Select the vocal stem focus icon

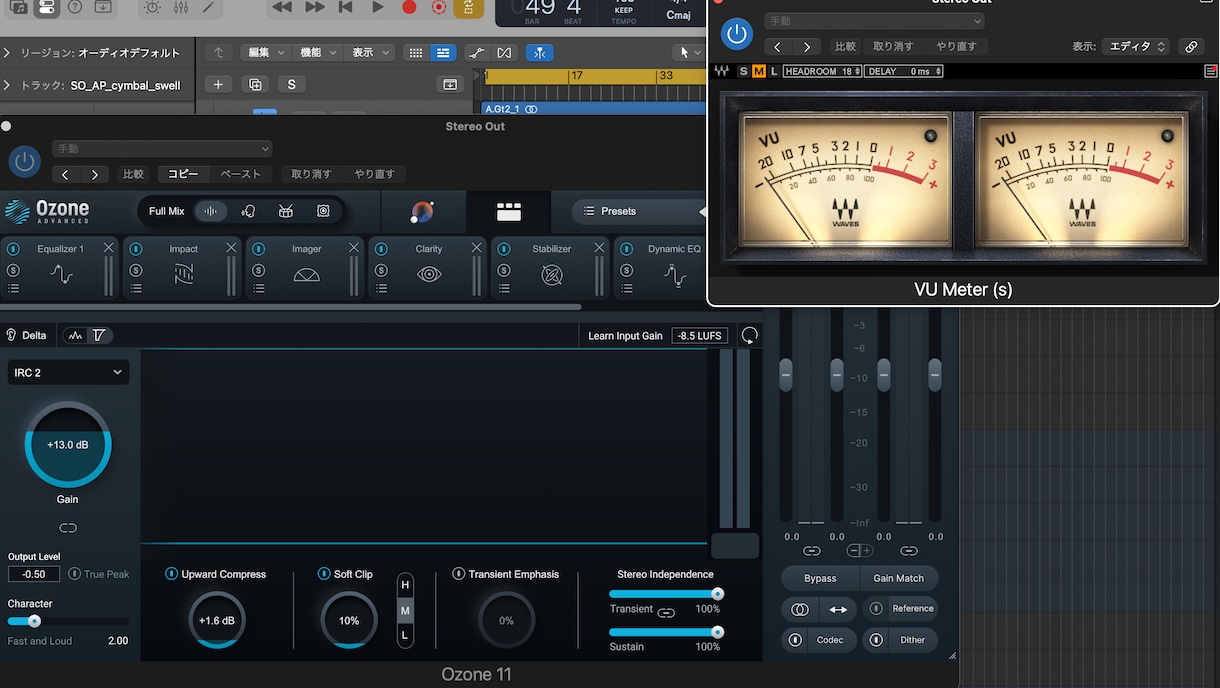[249, 211]
